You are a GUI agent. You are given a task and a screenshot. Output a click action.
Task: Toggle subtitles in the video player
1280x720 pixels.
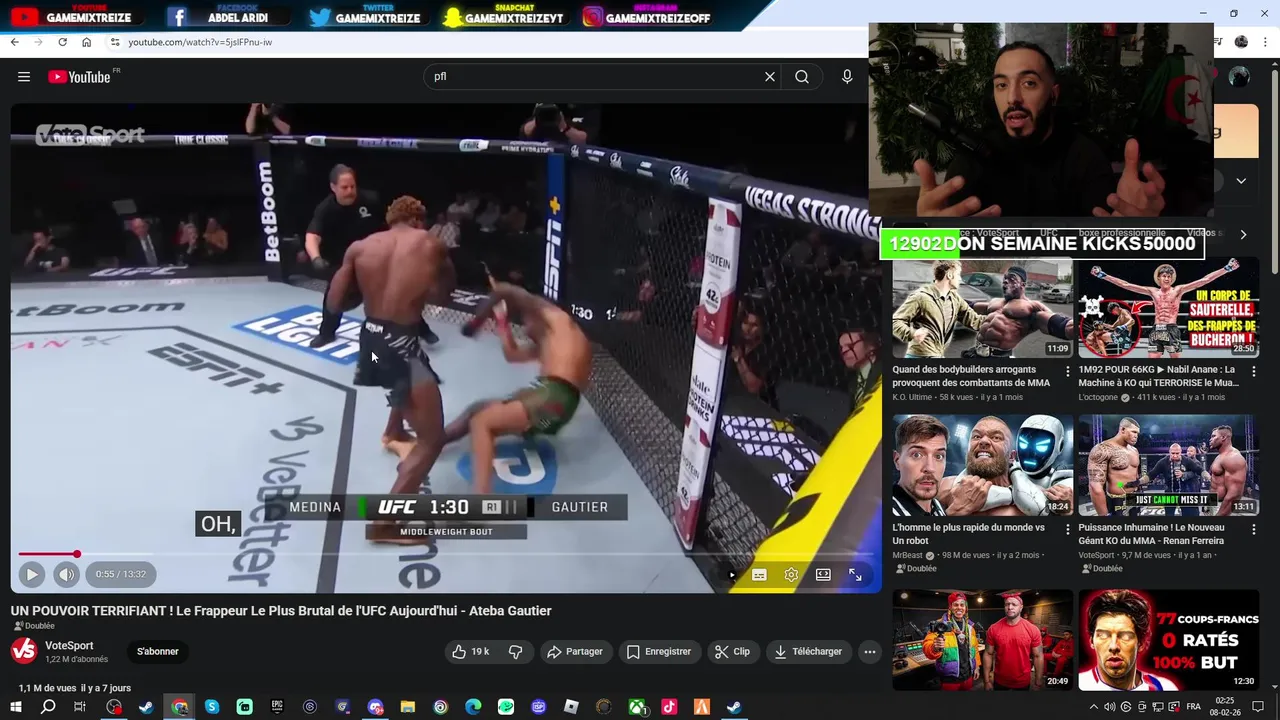point(759,575)
